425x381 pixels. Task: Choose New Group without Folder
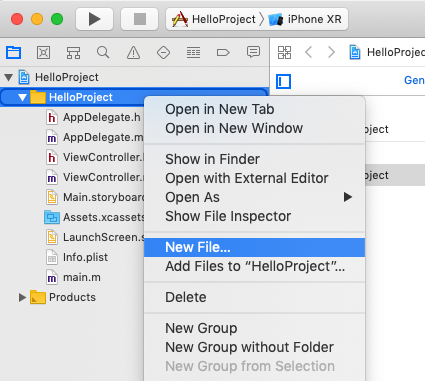tap(254, 347)
